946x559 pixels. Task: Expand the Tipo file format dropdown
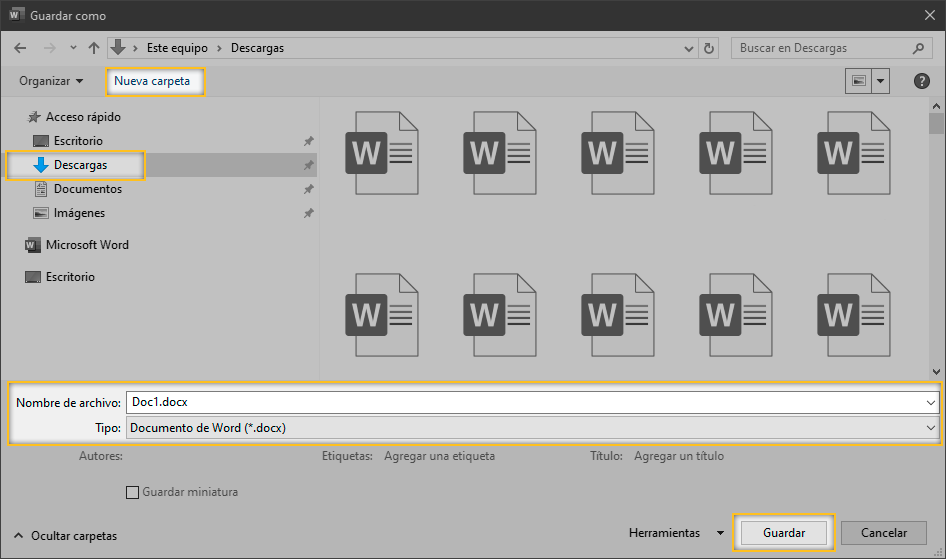(931, 427)
